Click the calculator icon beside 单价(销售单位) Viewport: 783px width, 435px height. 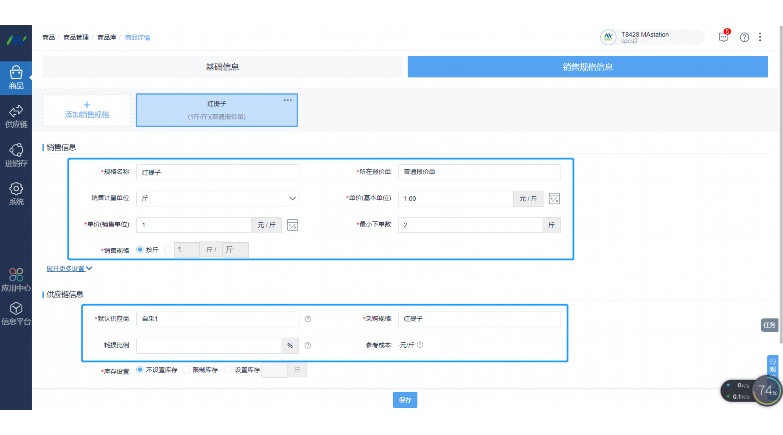[293, 225]
